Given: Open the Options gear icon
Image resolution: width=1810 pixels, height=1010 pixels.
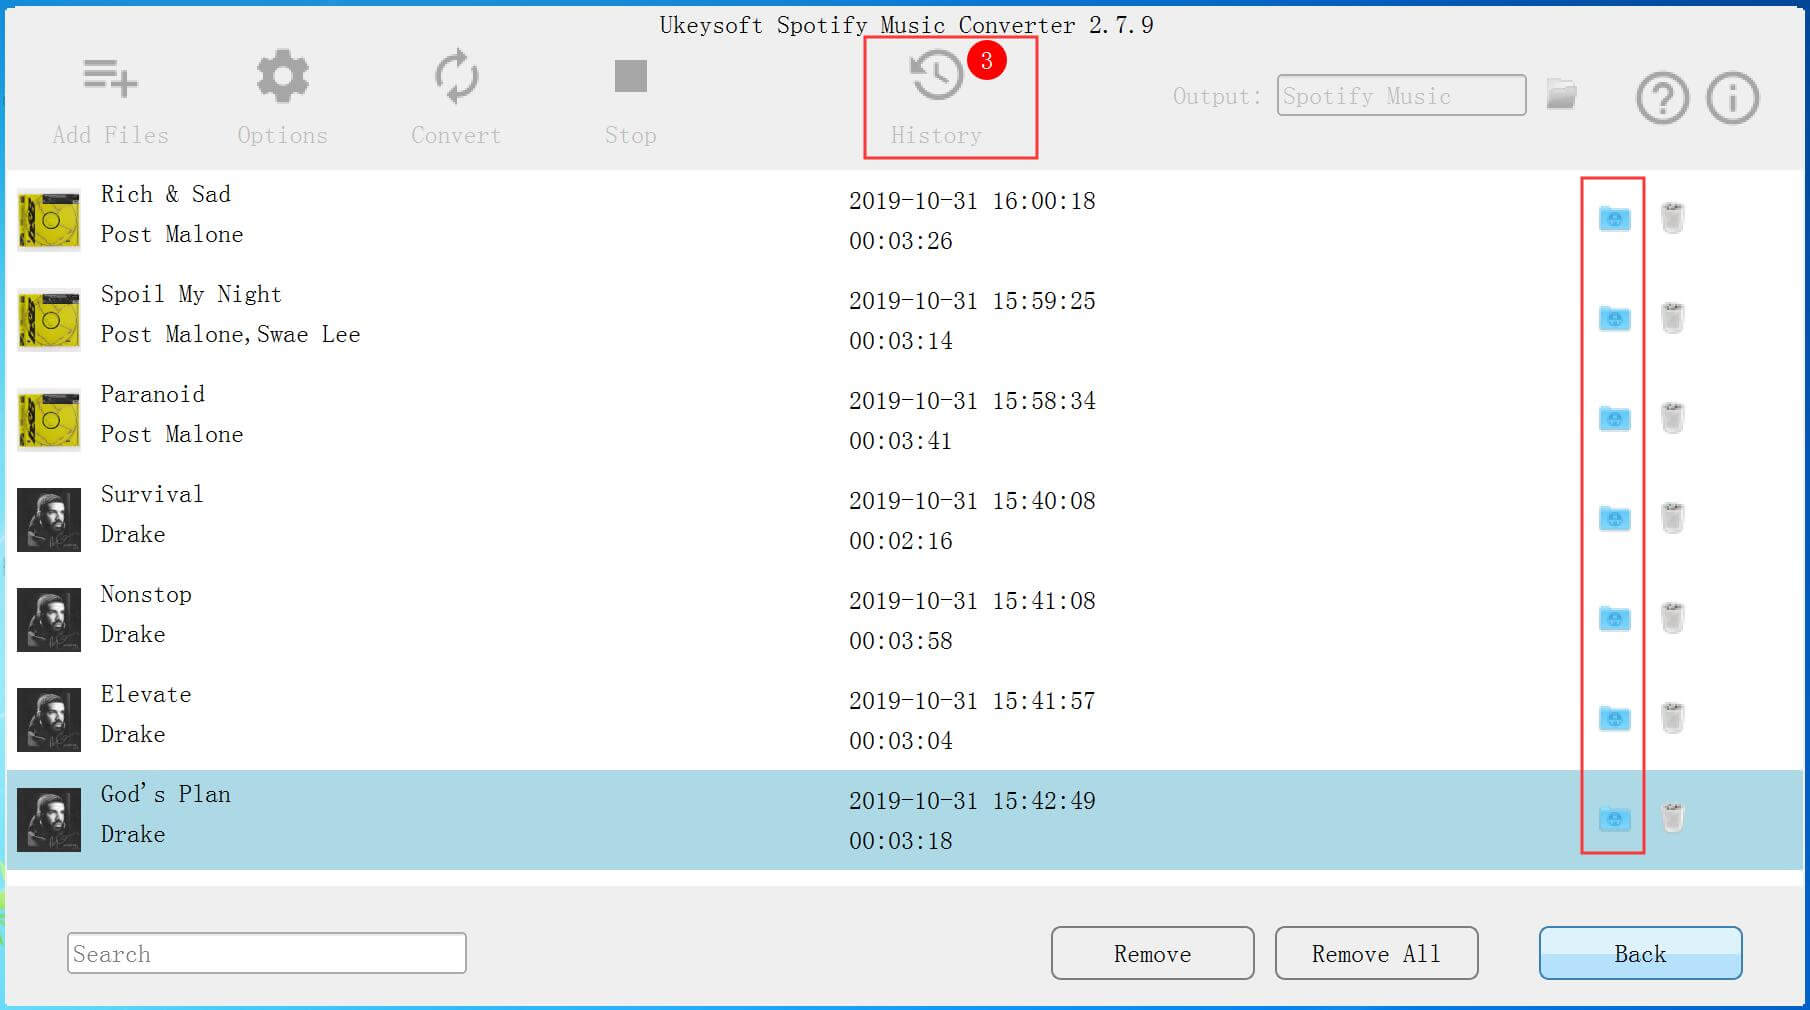Looking at the screenshot, I should pyautogui.click(x=282, y=76).
